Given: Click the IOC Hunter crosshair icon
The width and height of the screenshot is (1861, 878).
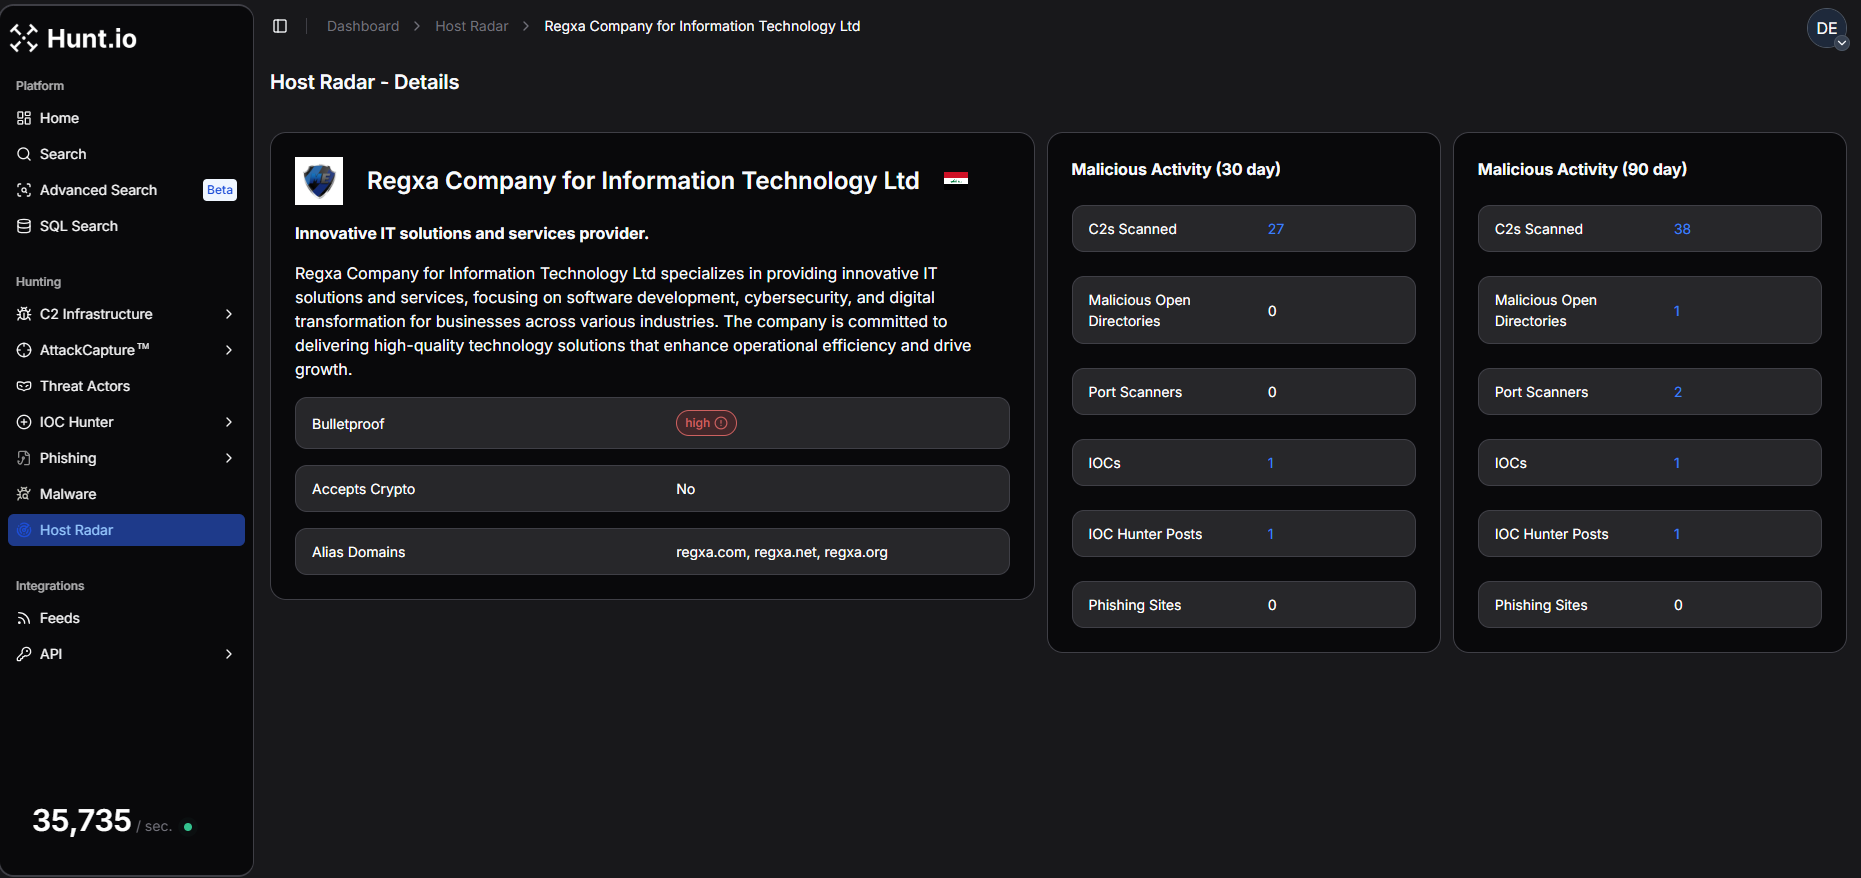Looking at the screenshot, I should (x=24, y=422).
